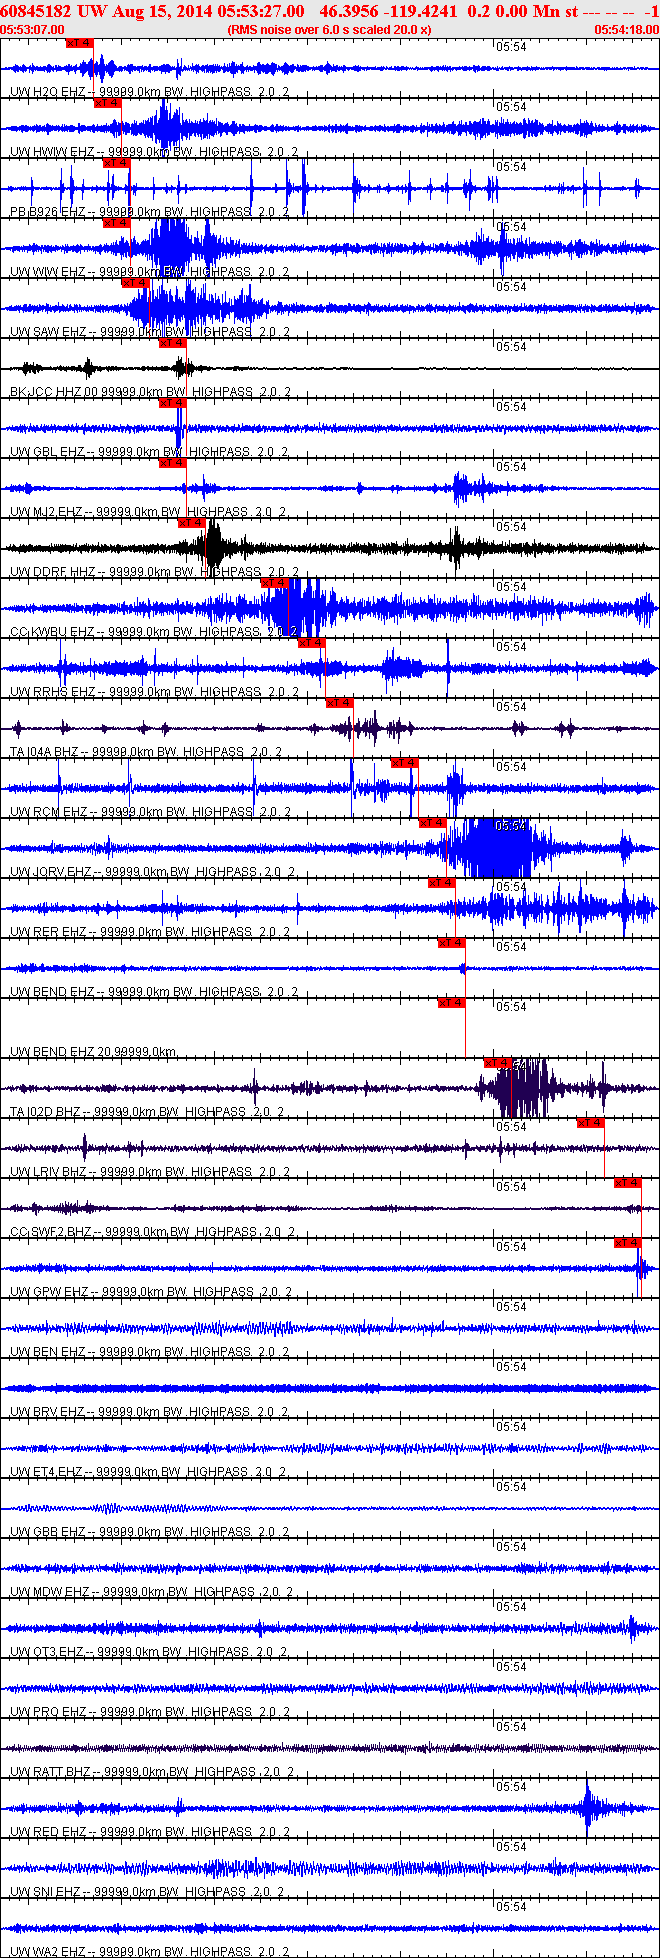The image size is (660, 1958).
Task: Click the pick flag on UW RCM trace
Action: 405,763
